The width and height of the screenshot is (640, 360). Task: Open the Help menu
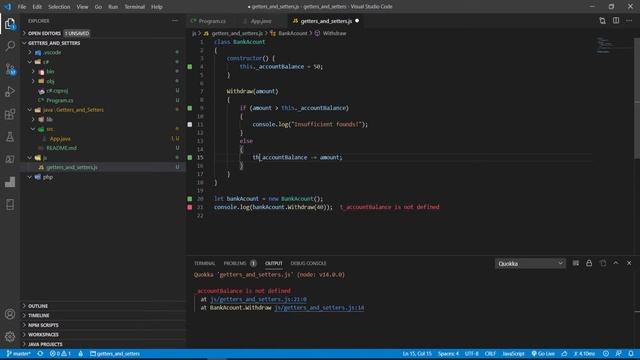coord(156,7)
